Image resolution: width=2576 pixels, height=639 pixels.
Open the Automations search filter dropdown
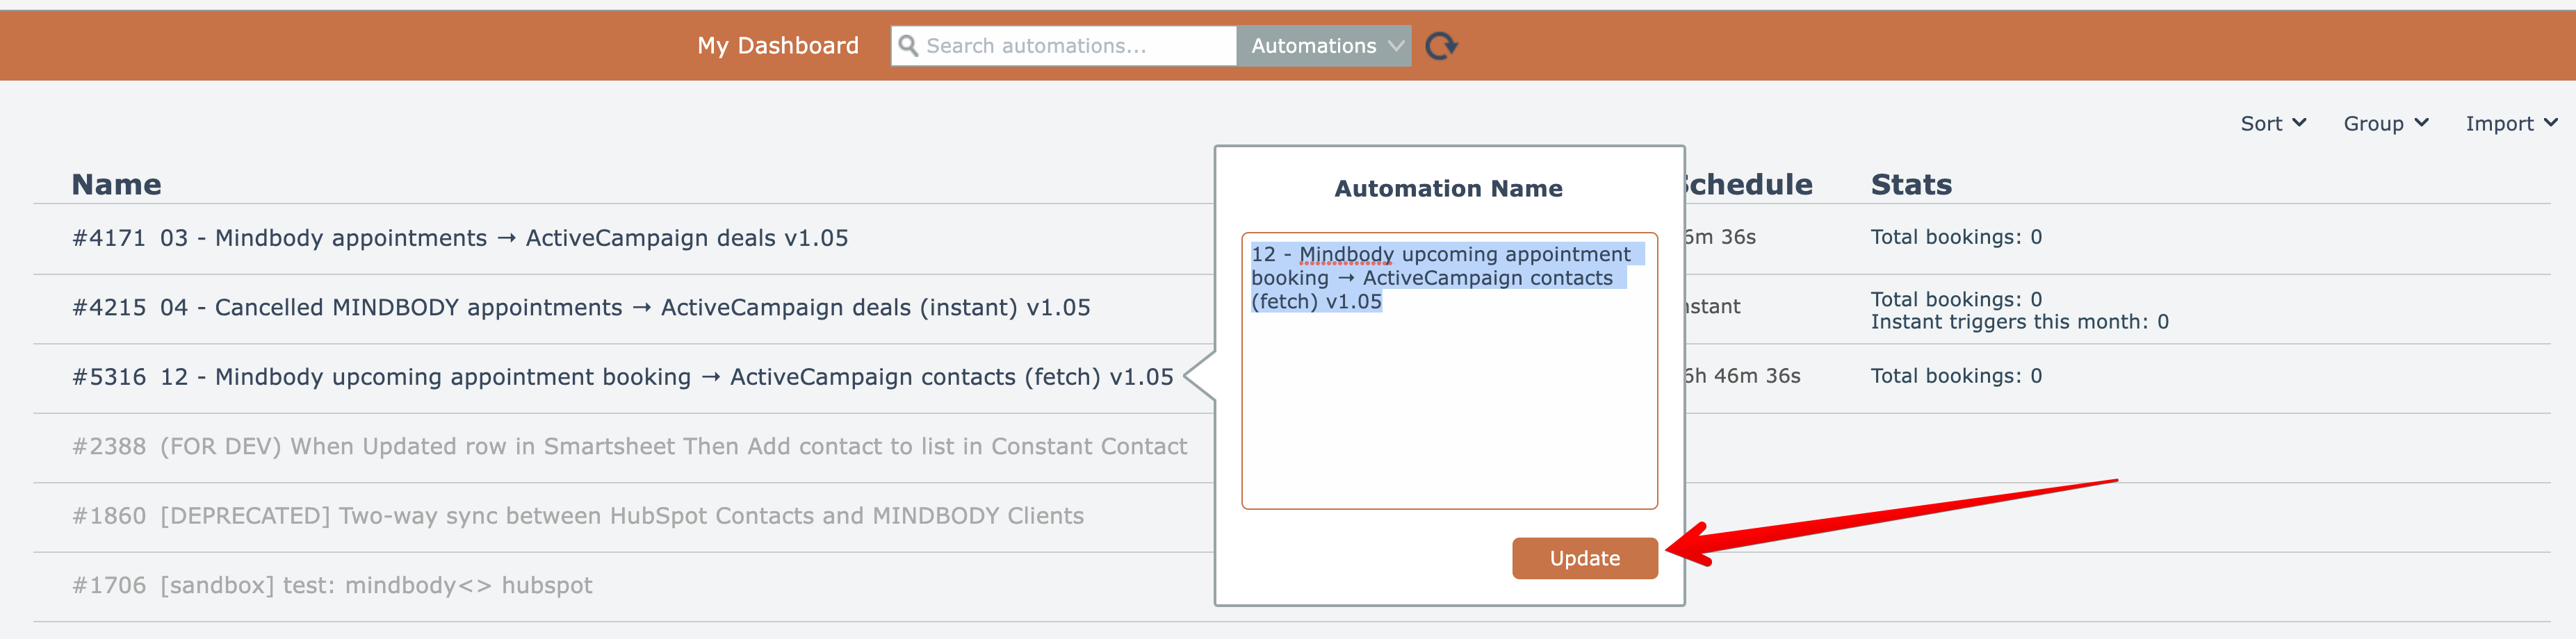1323,46
